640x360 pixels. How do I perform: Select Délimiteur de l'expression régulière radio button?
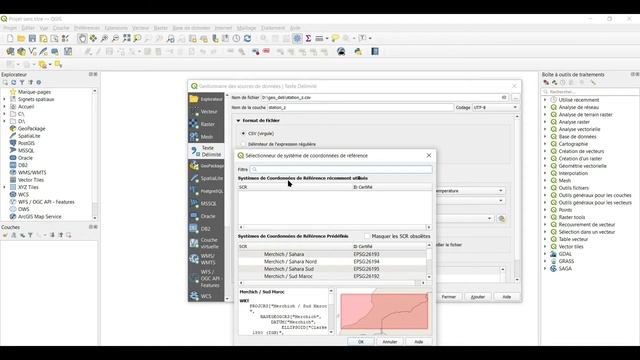tap(243, 144)
